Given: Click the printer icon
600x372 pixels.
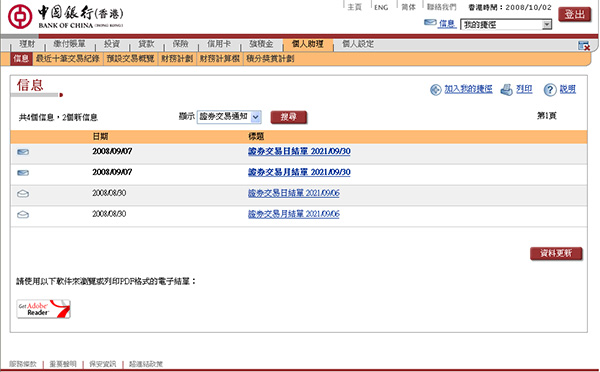Looking at the screenshot, I should click(506, 90).
